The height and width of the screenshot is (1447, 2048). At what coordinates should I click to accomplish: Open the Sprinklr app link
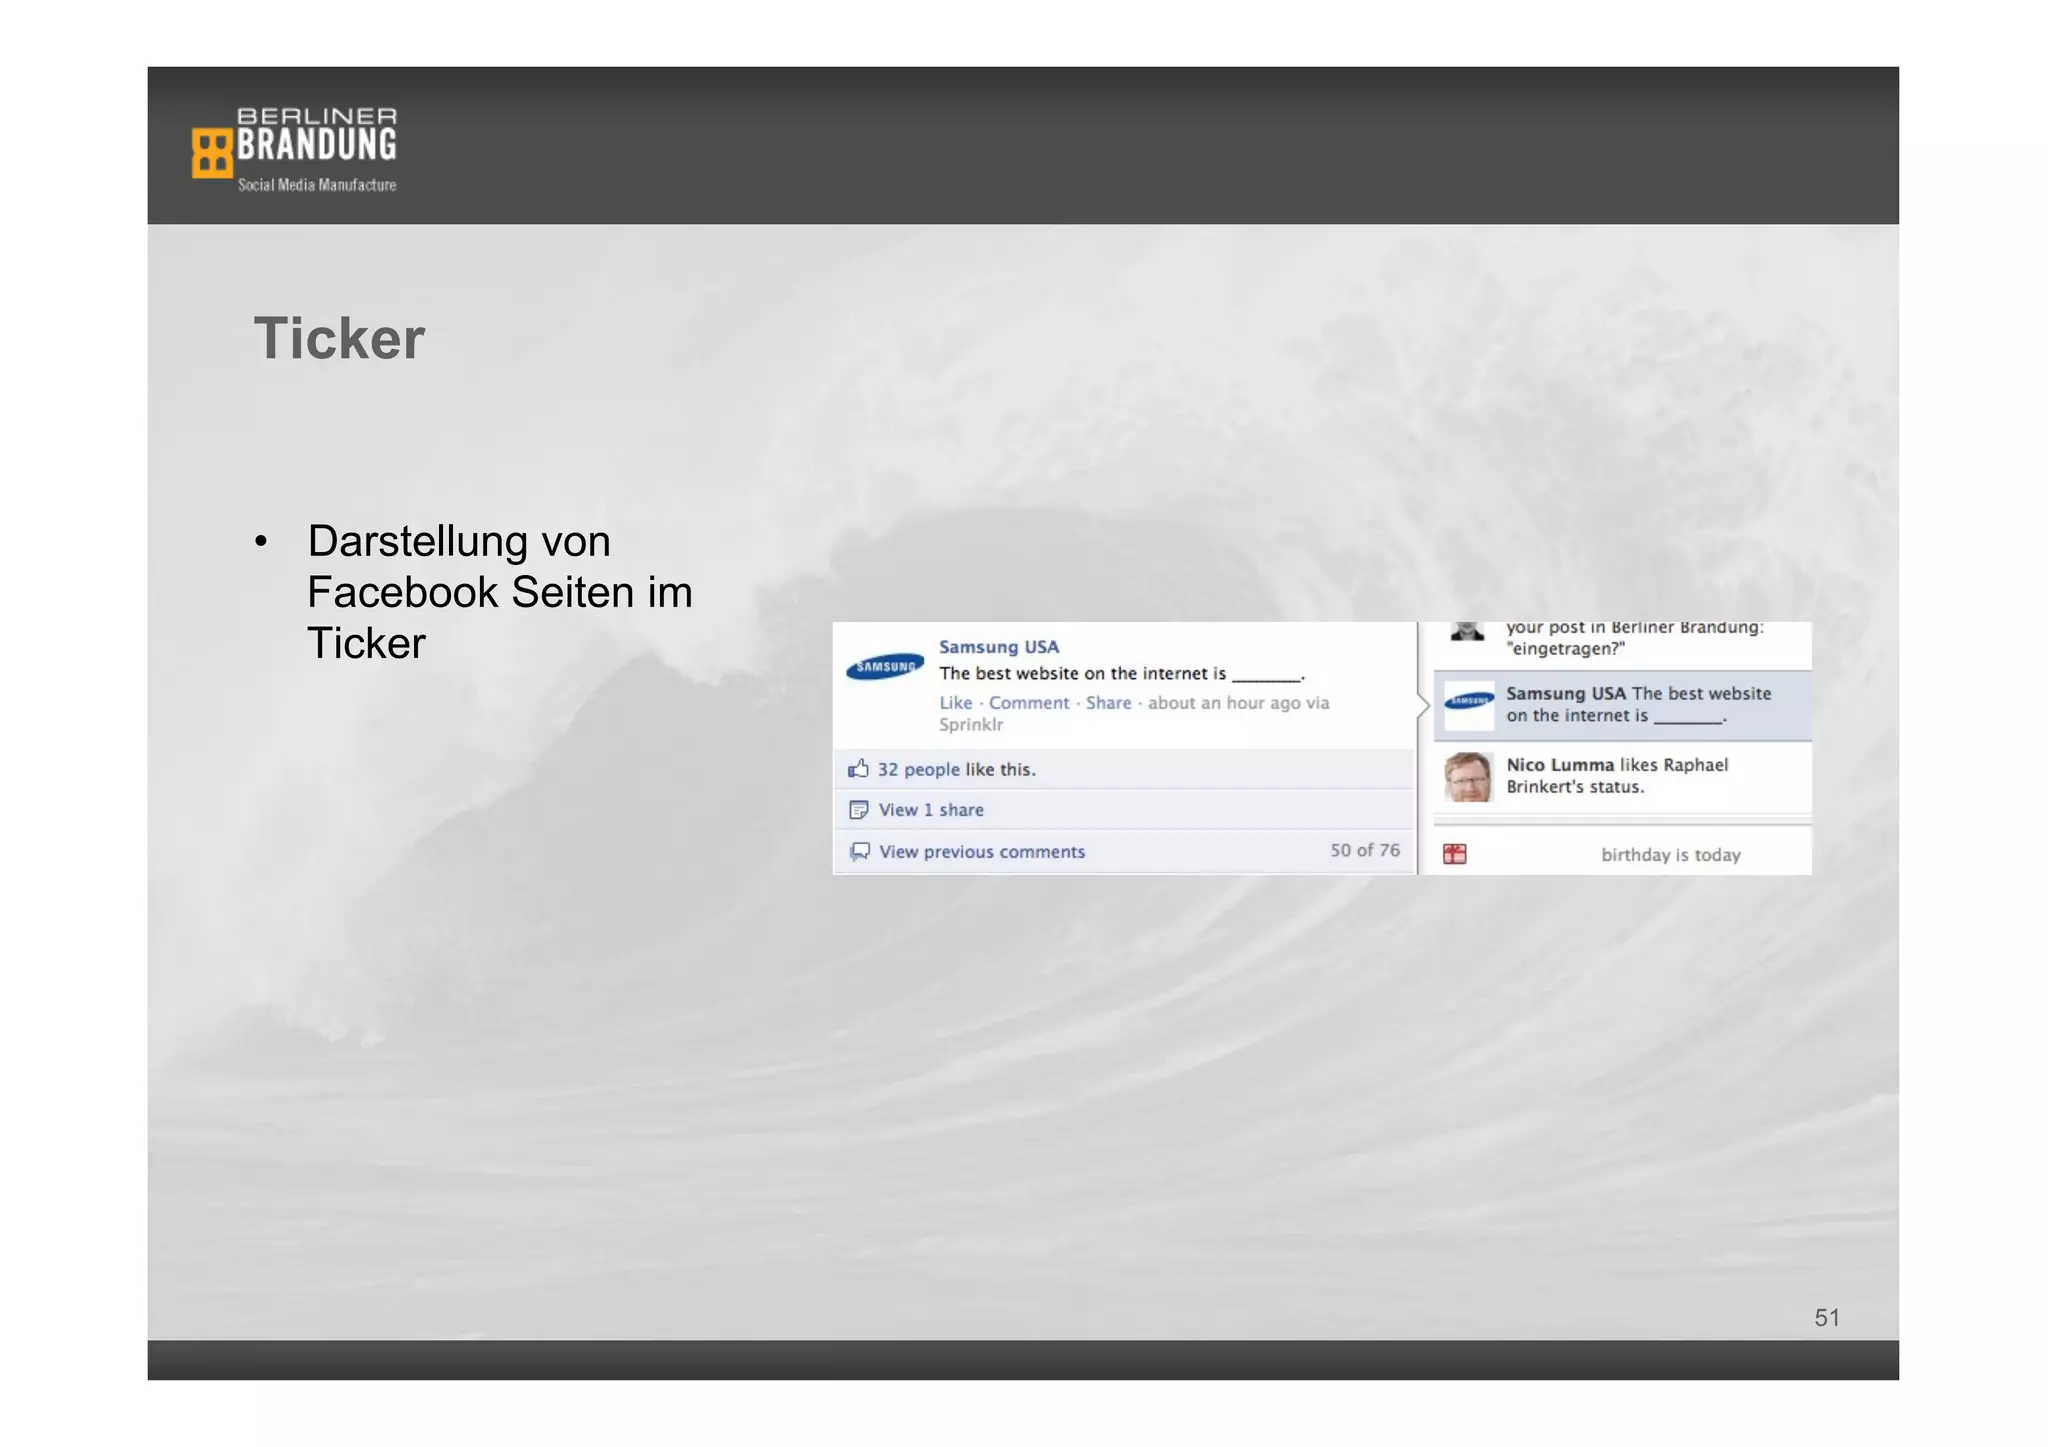[970, 725]
